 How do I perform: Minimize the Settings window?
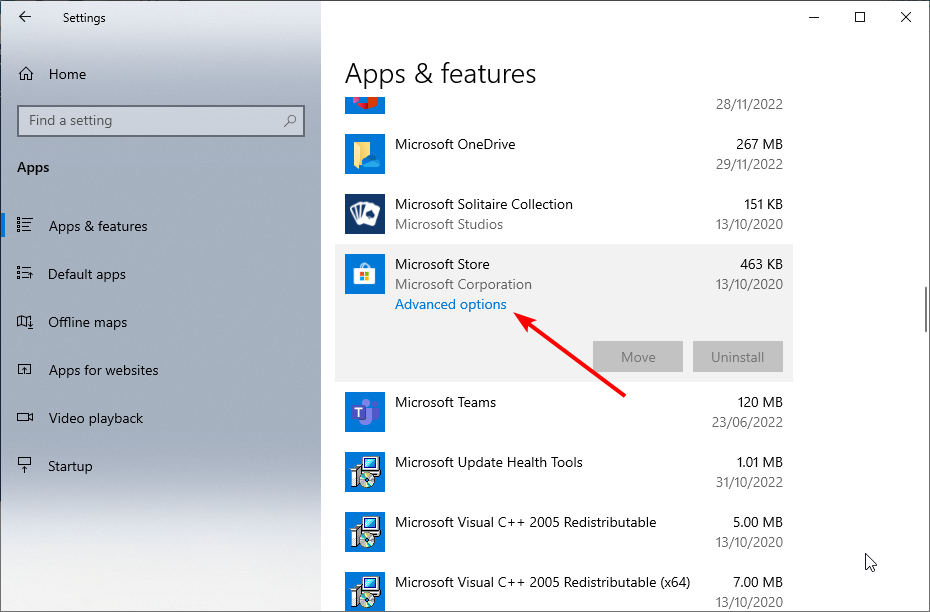click(x=814, y=17)
